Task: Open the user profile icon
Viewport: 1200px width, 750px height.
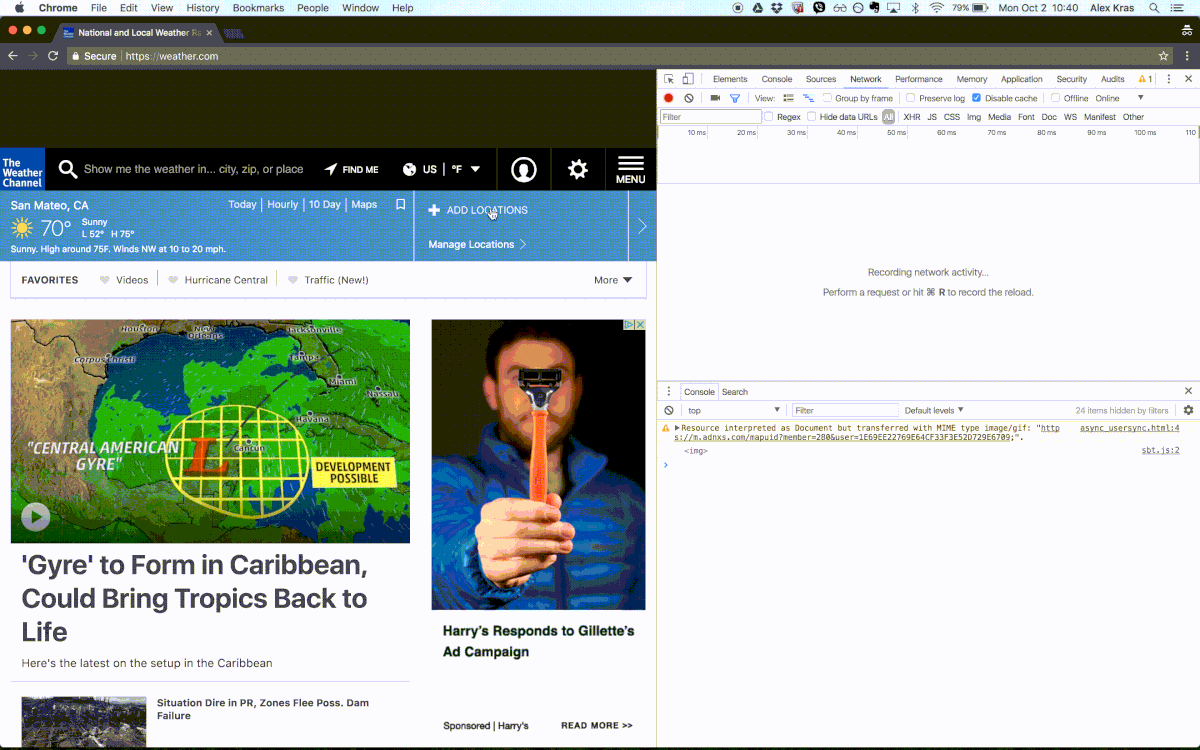Action: [x=524, y=169]
